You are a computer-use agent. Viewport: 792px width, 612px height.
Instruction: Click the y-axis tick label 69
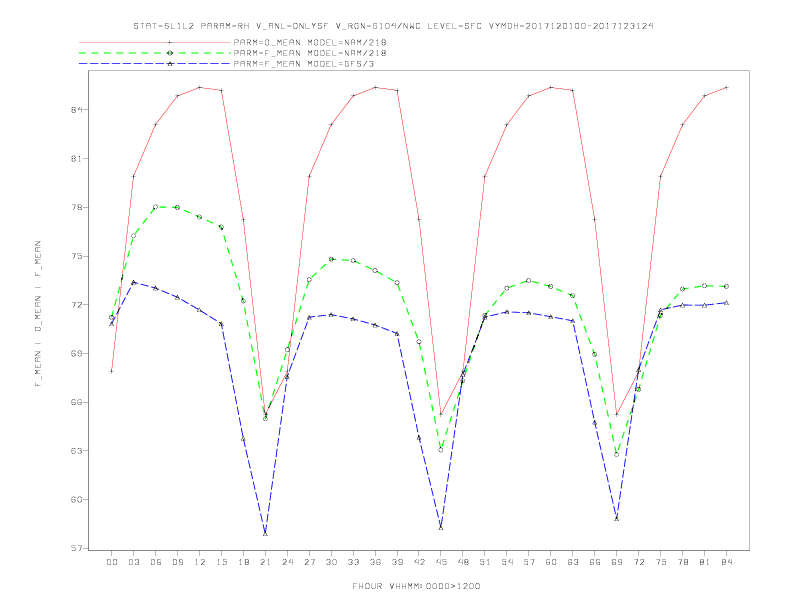click(77, 353)
